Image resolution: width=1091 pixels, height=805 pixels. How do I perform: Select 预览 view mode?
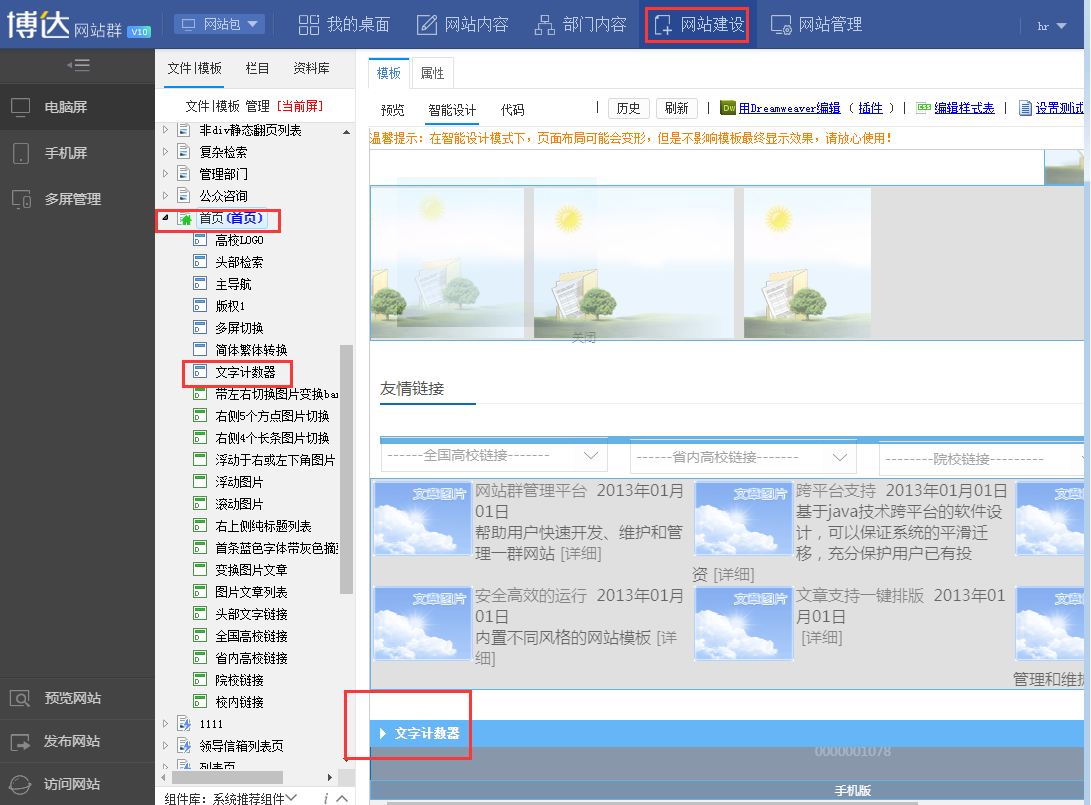point(392,110)
